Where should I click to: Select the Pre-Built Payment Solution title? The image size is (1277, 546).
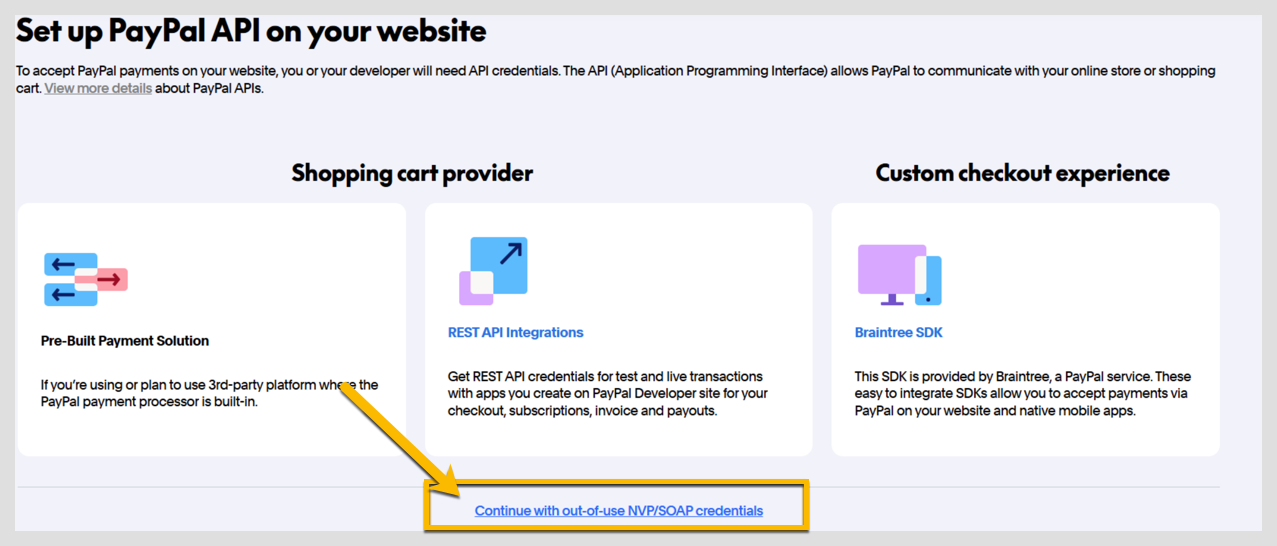click(x=125, y=341)
